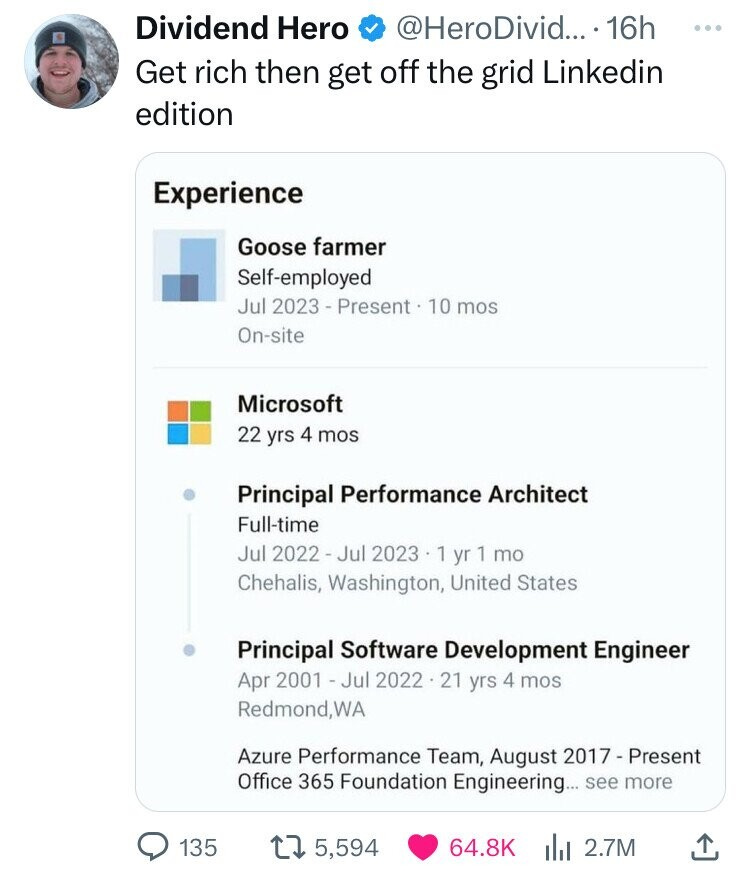Open replies by clicking the comment icon

tap(151, 846)
